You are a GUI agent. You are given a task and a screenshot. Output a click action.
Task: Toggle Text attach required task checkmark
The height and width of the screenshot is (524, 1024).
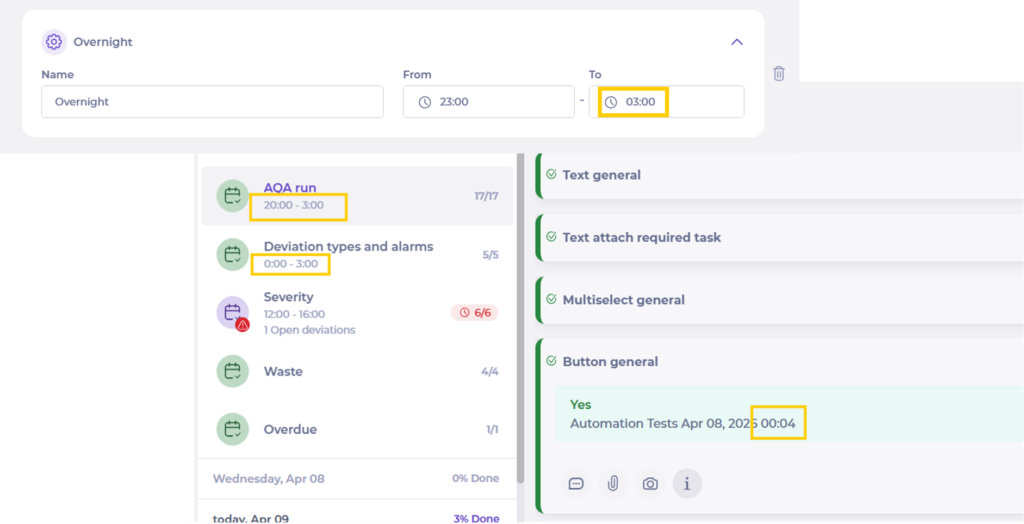(551, 237)
